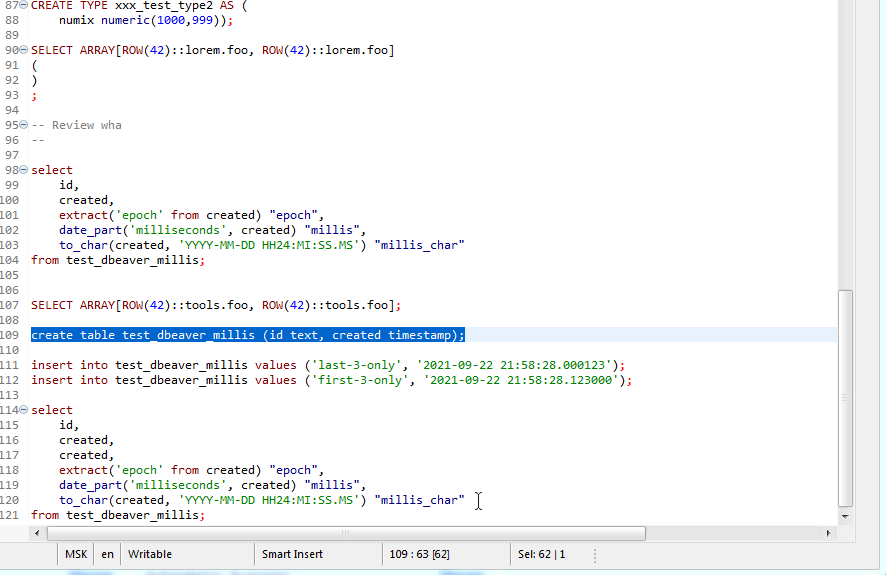The width and height of the screenshot is (886, 575).
Task: Click 'from test_dbeaver_millis;' on line 104
Action: pos(118,260)
